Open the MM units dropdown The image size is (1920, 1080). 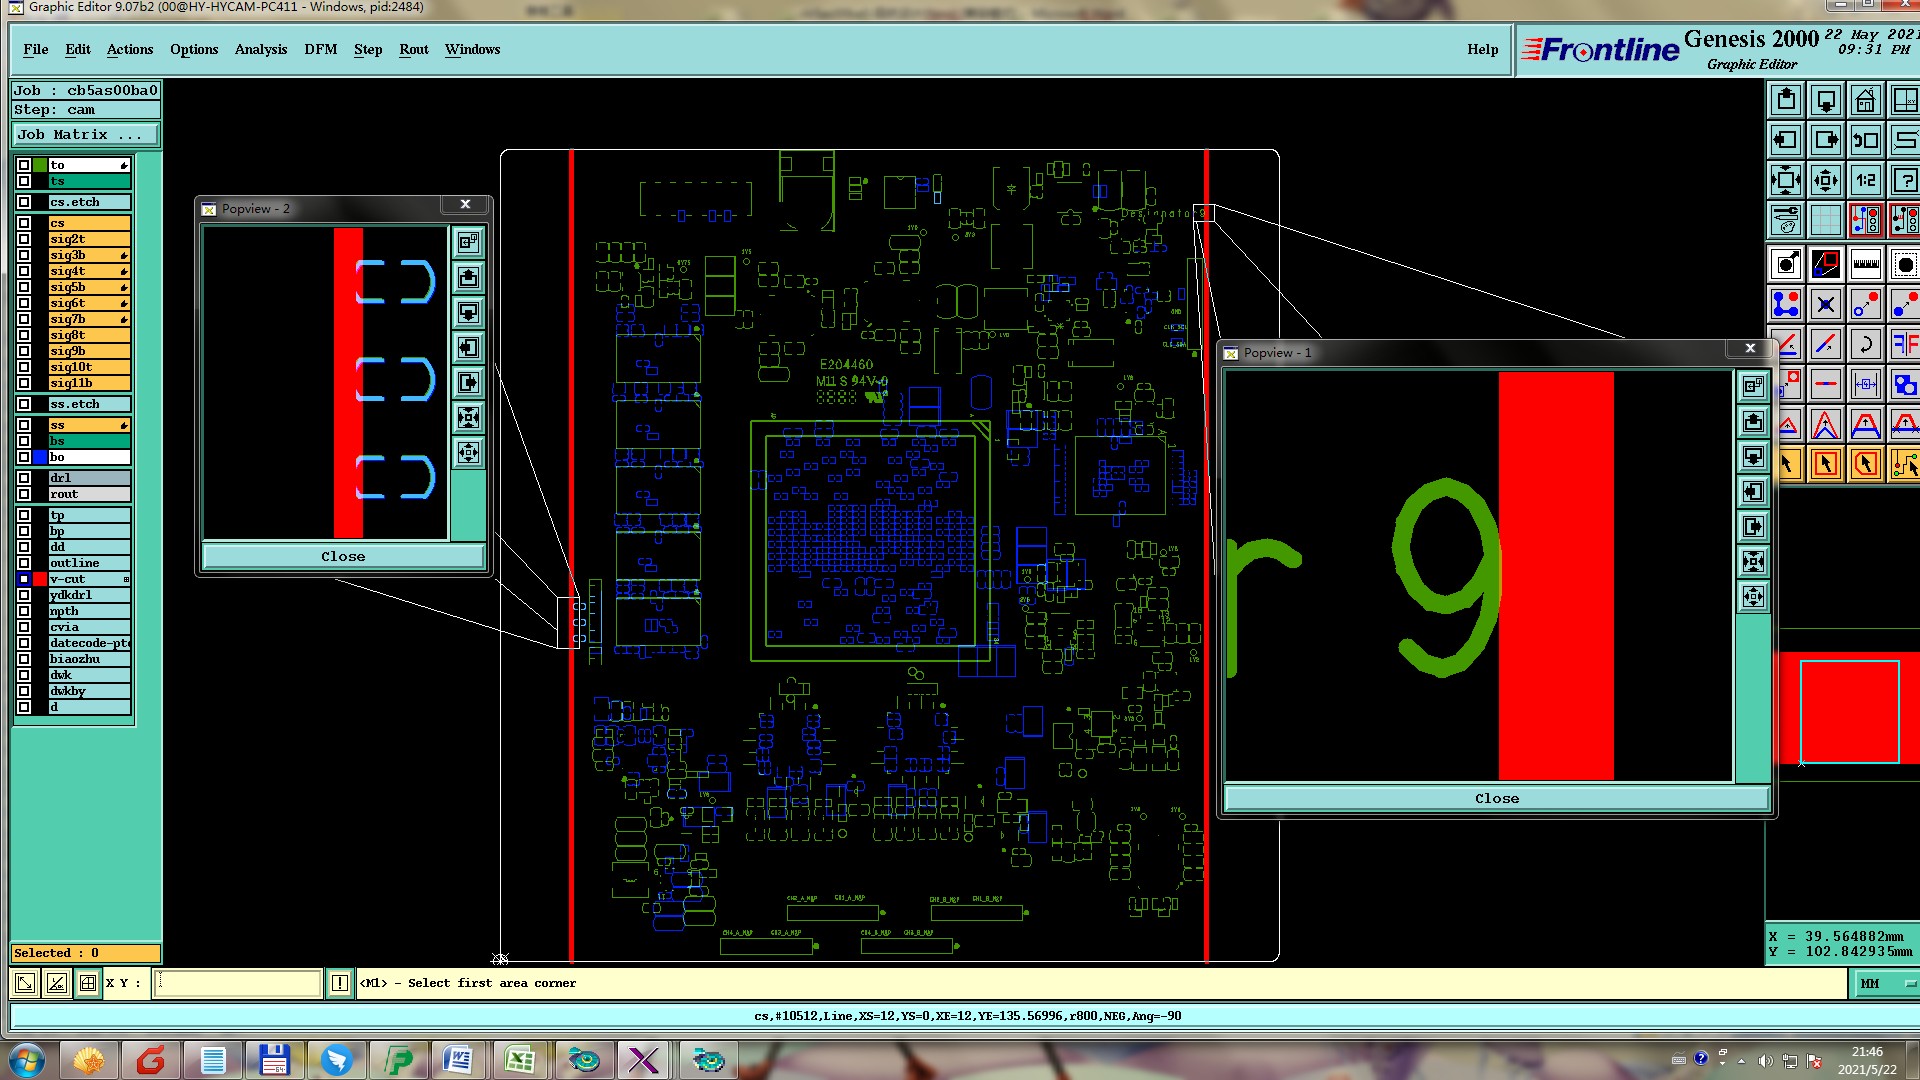(x=1886, y=984)
